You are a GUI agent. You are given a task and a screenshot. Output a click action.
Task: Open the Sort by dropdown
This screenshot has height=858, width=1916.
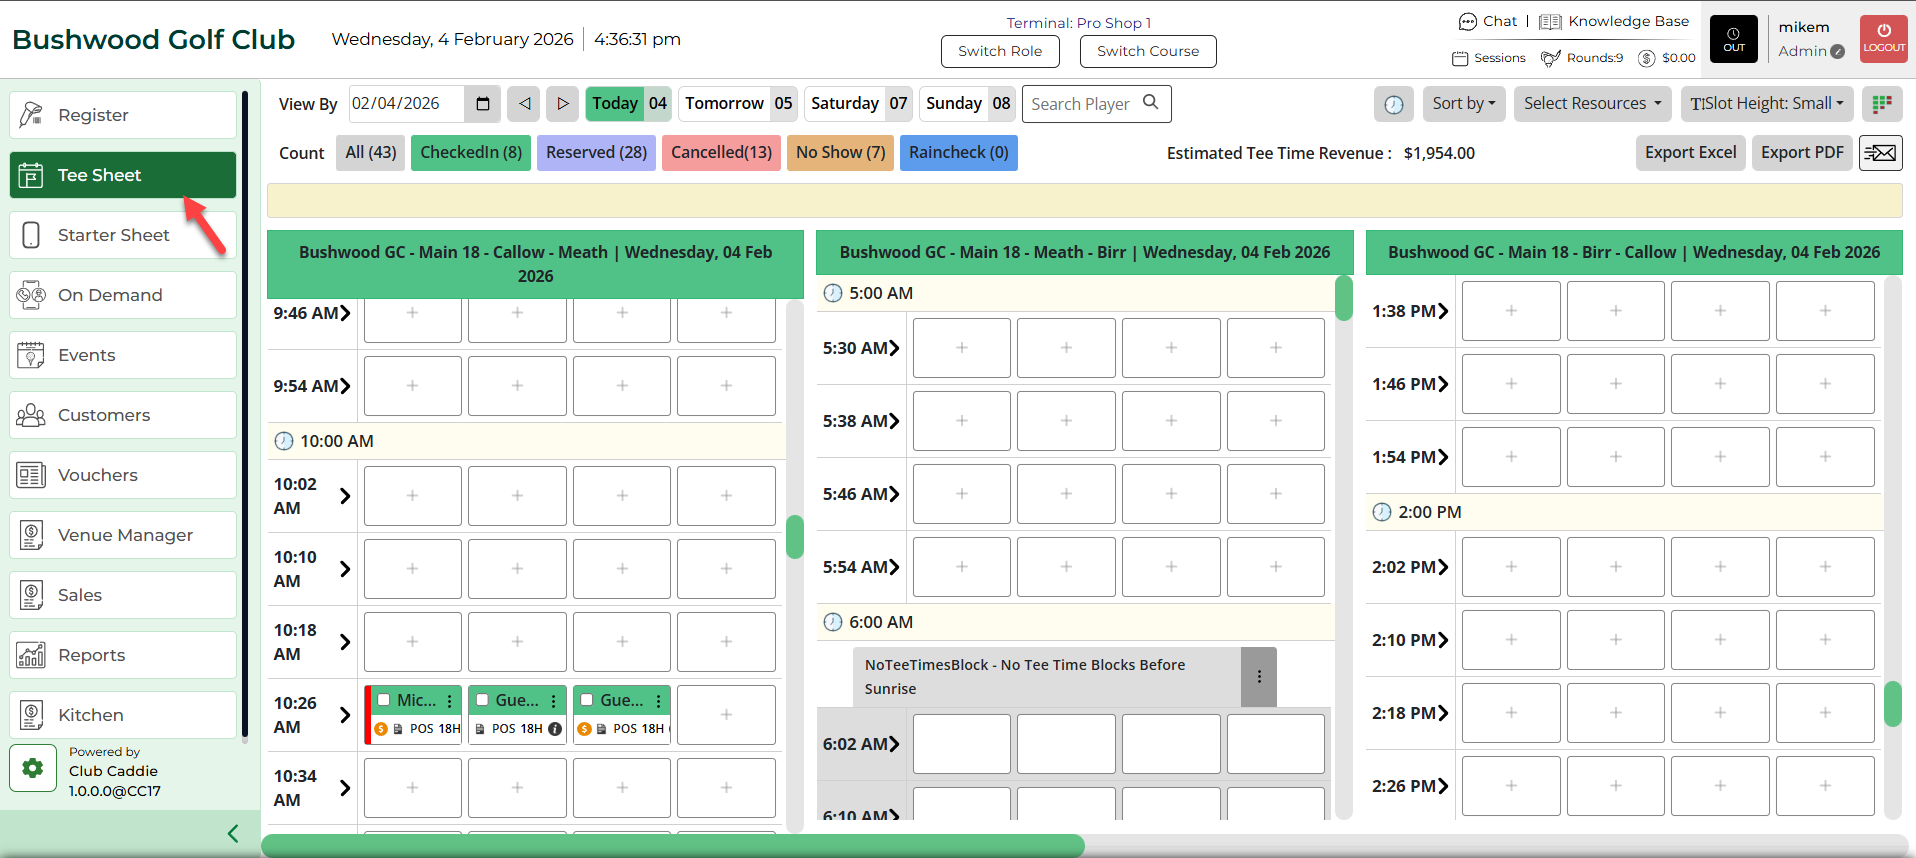click(1463, 104)
